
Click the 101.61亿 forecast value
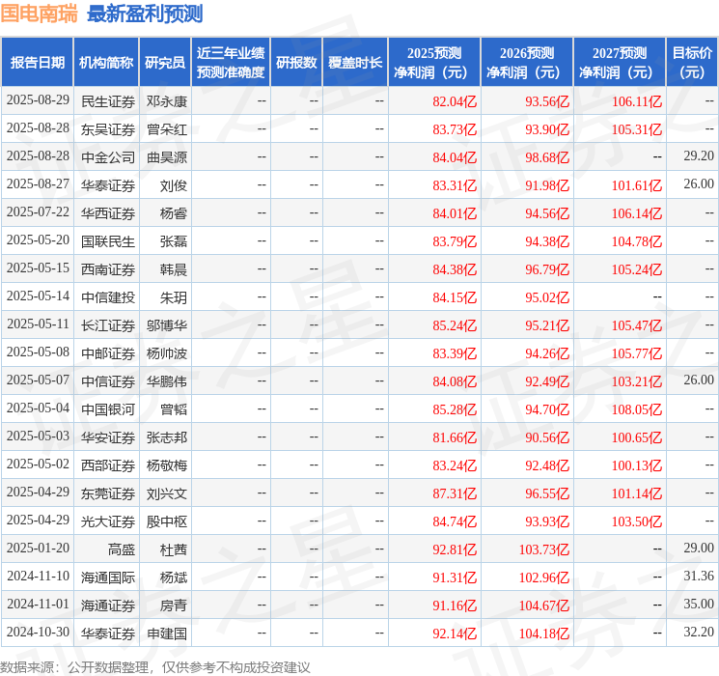tap(637, 185)
